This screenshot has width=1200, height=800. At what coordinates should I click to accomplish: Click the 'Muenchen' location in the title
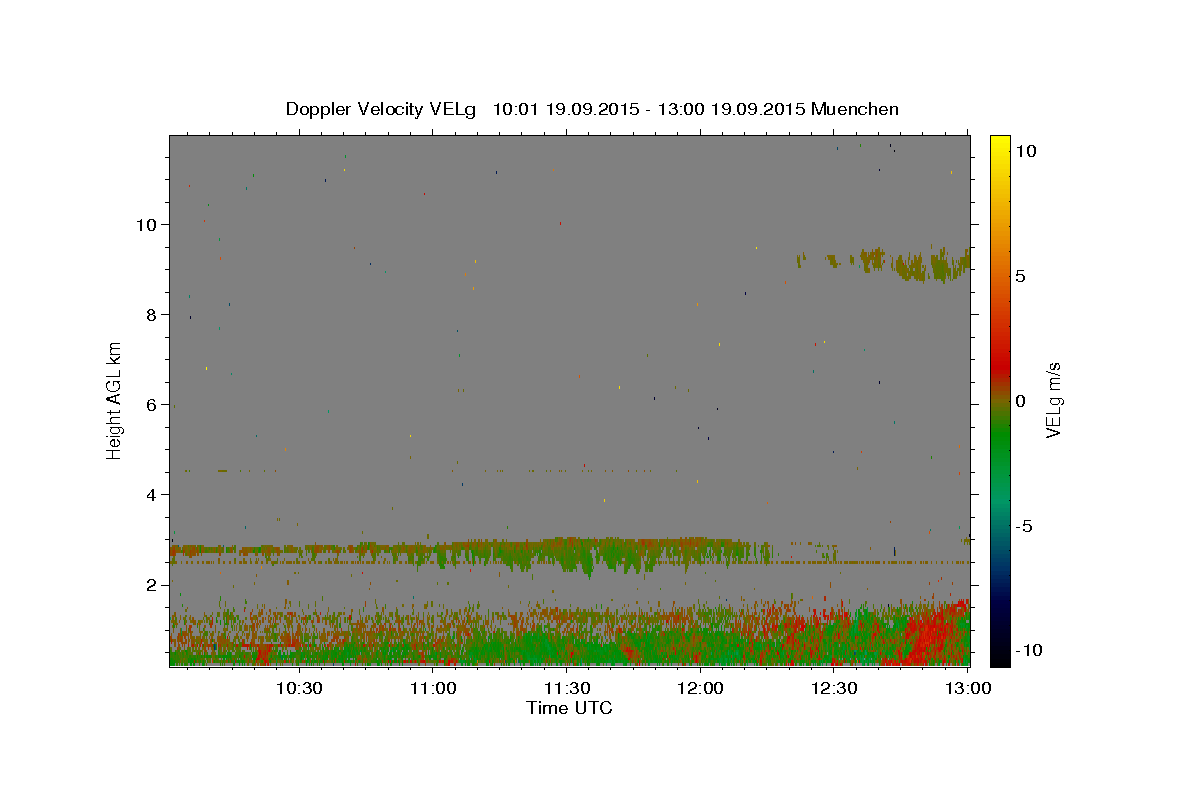coord(855,109)
